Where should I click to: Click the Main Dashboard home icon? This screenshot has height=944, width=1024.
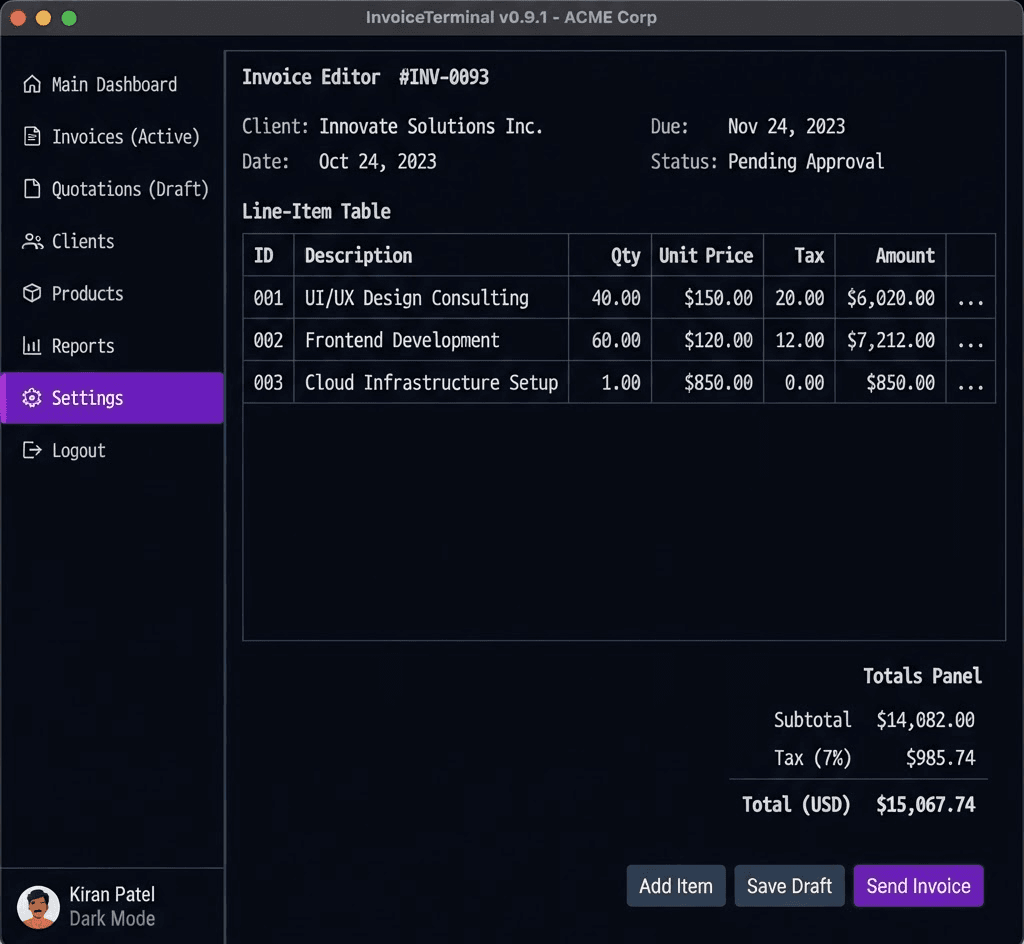32,84
